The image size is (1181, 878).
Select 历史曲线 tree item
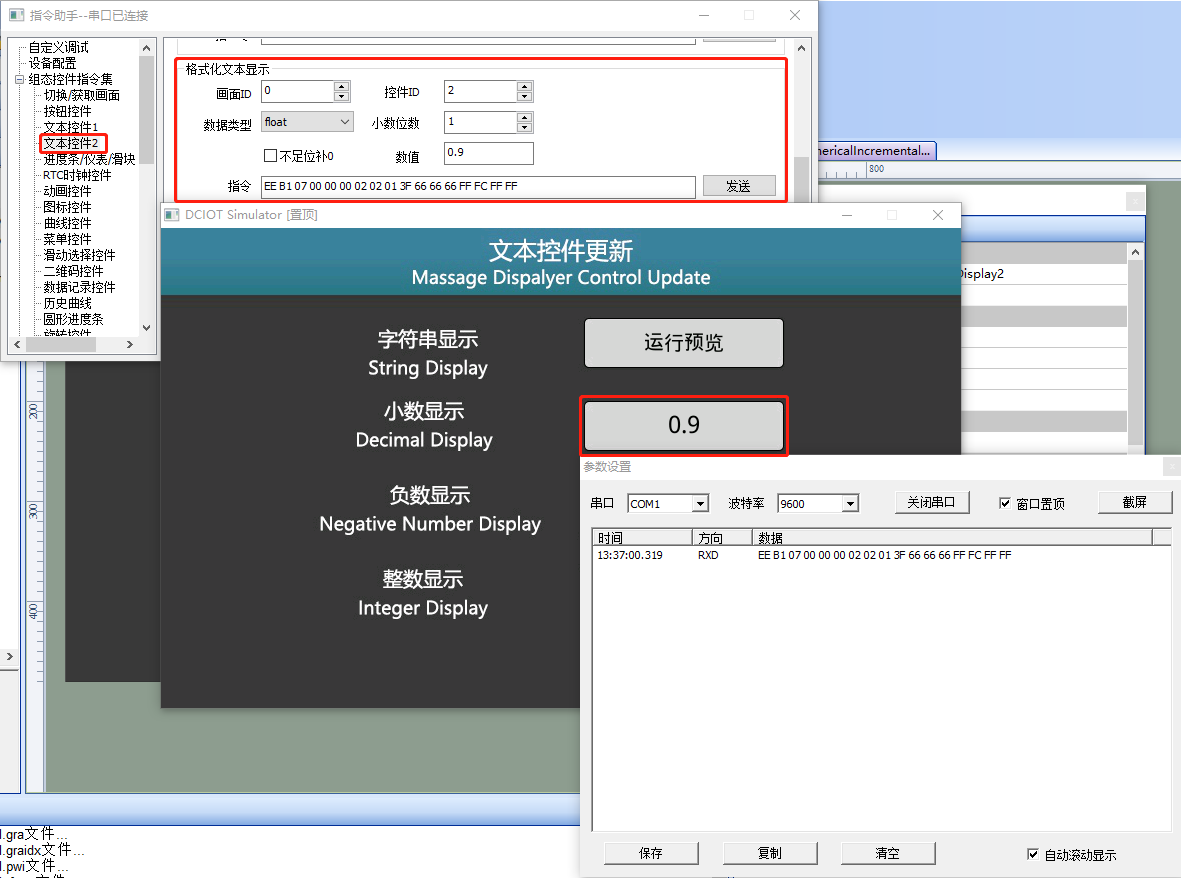(x=67, y=303)
